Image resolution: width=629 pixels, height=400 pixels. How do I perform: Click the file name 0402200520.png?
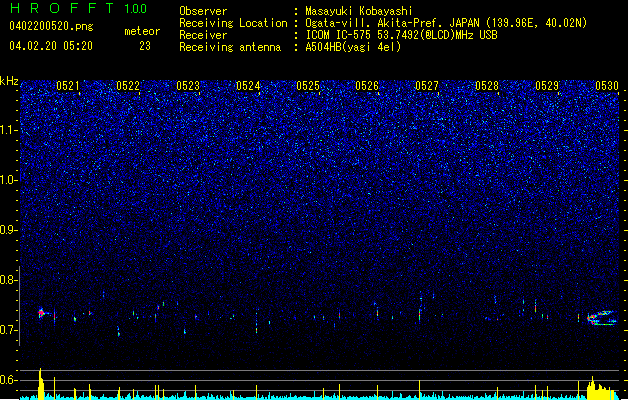tap(51, 26)
